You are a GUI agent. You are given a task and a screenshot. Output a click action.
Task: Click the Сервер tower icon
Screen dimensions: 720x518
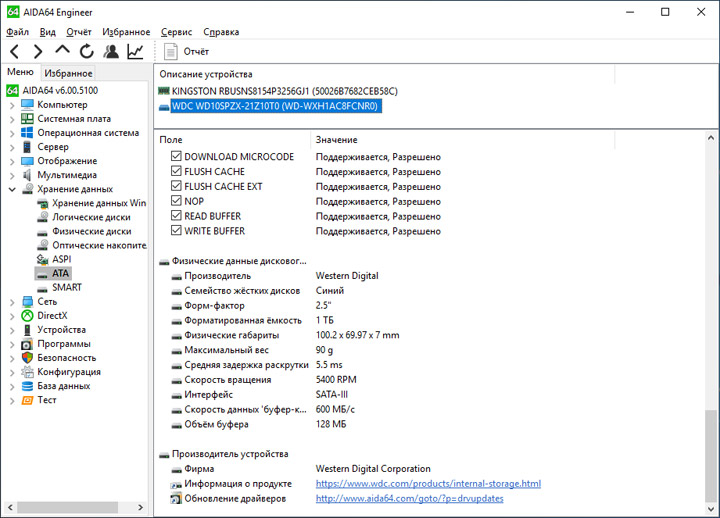coord(27,147)
